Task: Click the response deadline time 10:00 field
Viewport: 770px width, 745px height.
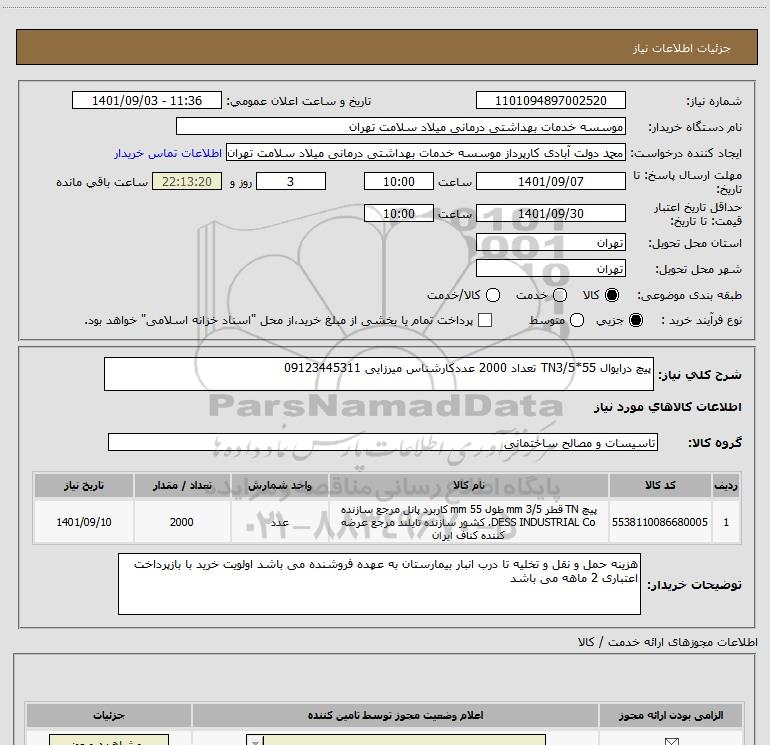Action: (399, 182)
